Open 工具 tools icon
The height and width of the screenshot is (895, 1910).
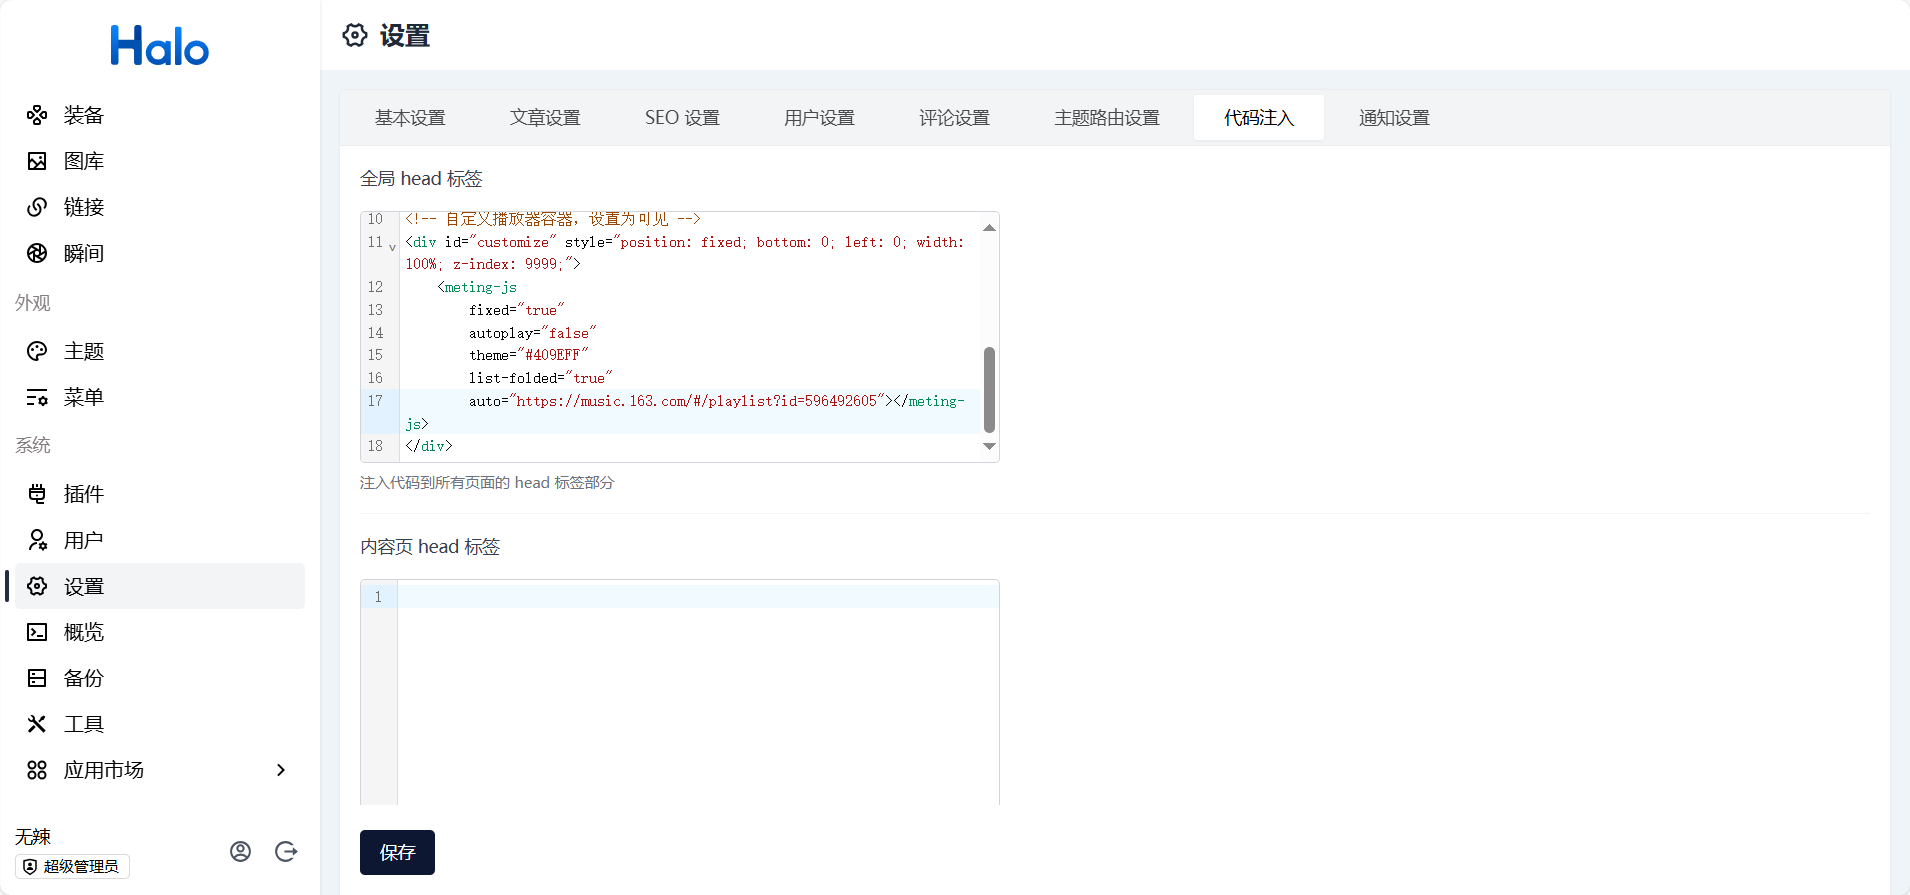tap(37, 724)
